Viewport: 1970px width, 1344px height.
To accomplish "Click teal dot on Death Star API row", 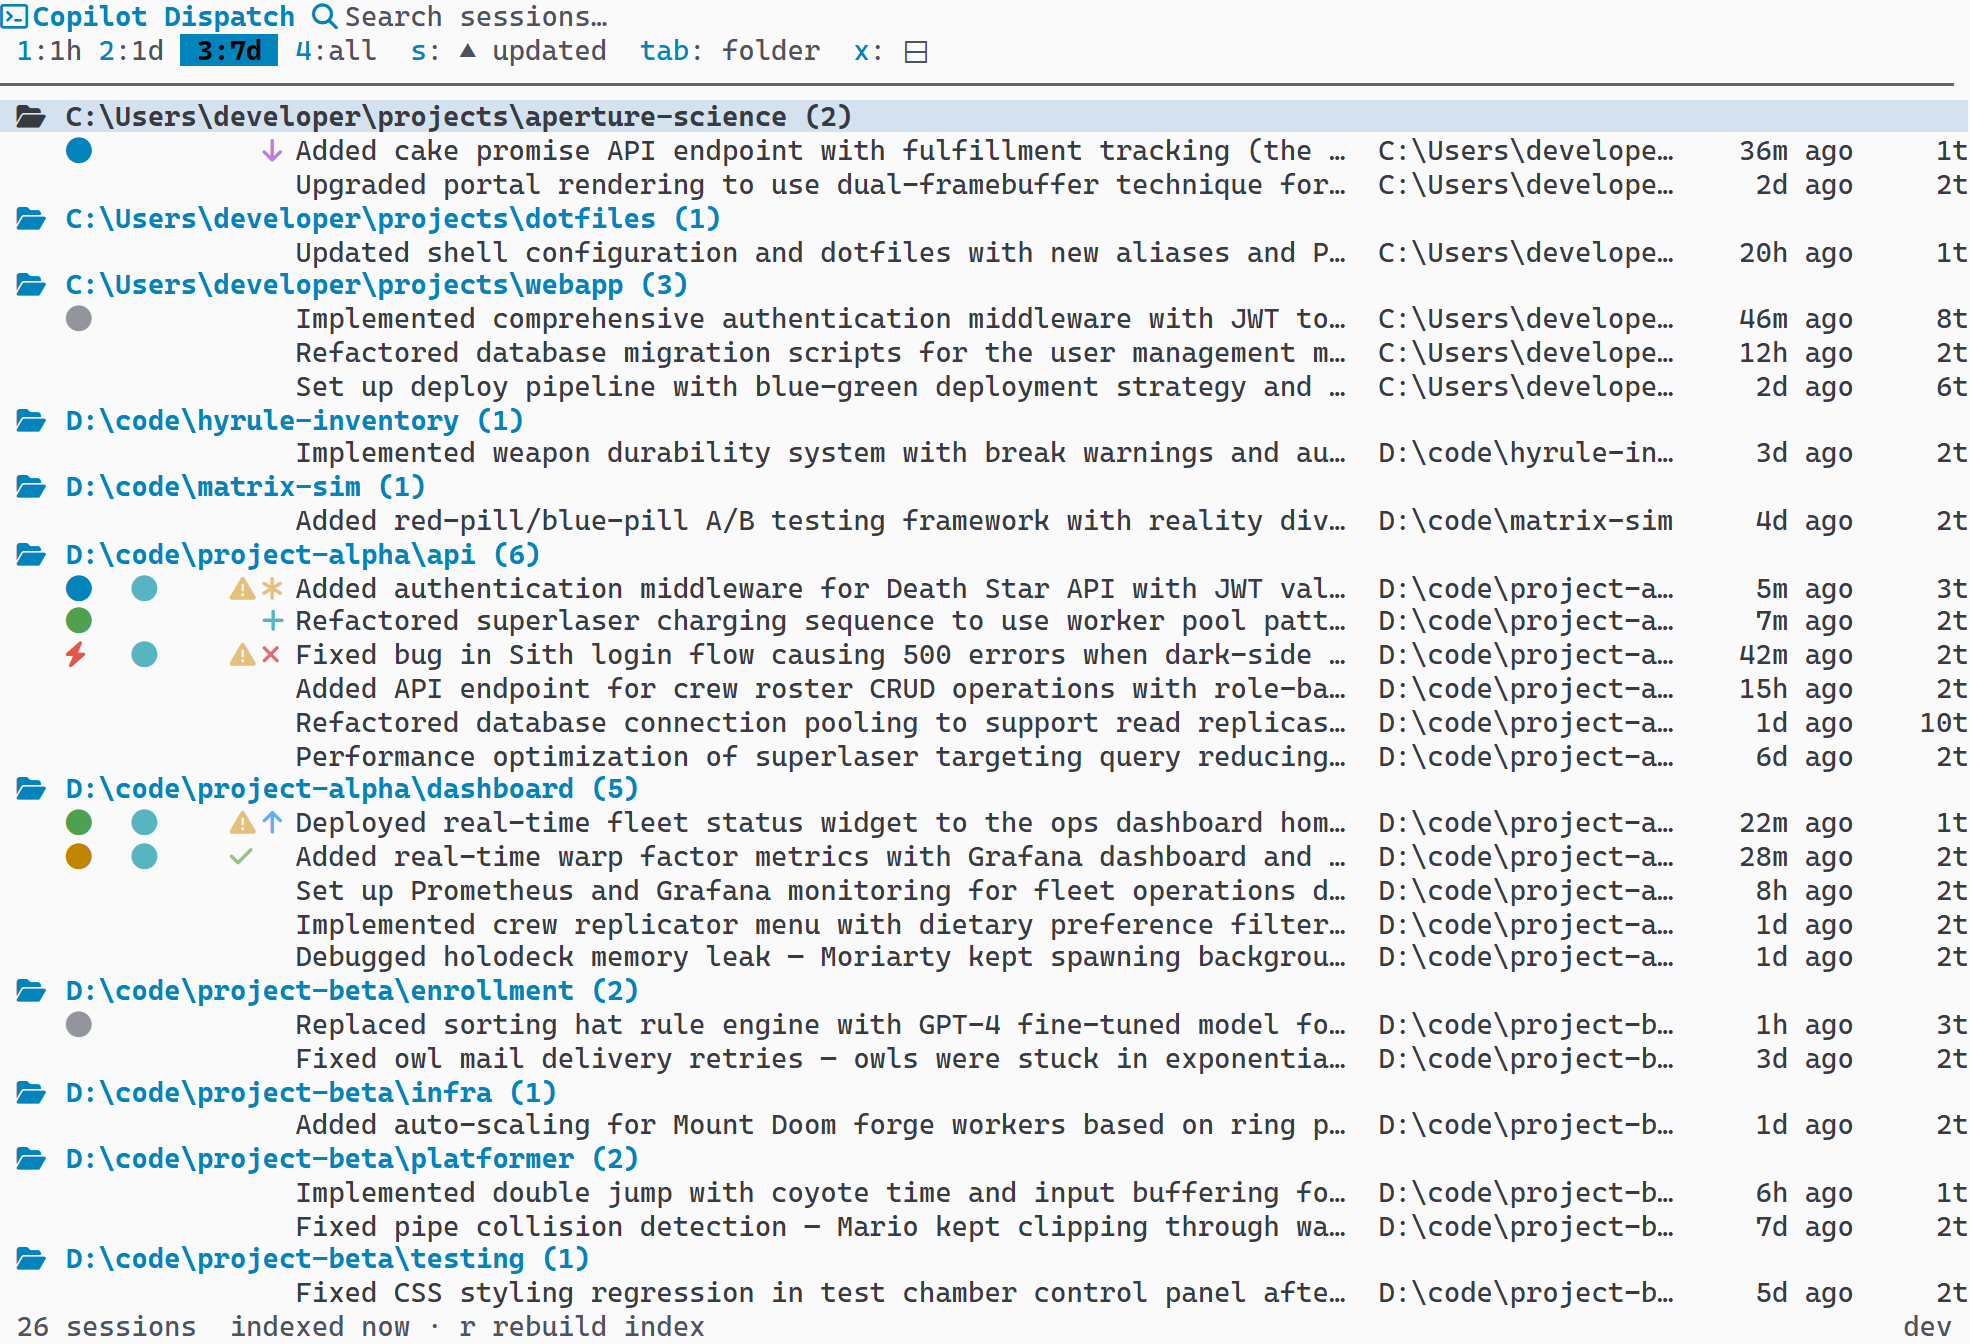I will (x=144, y=589).
